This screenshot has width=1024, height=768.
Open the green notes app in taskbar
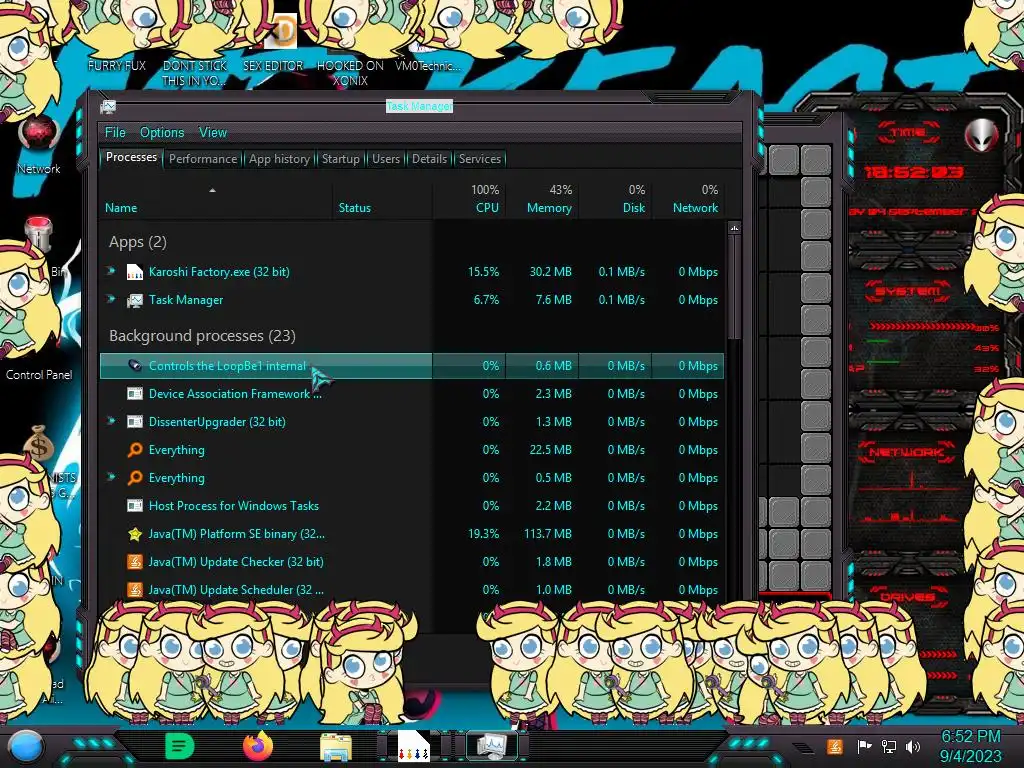click(179, 746)
